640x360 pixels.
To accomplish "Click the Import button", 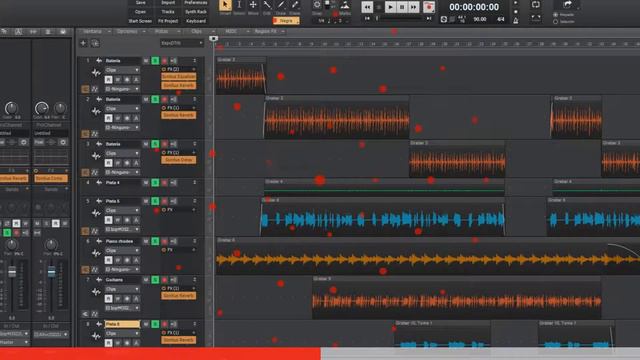I will point(168,2).
